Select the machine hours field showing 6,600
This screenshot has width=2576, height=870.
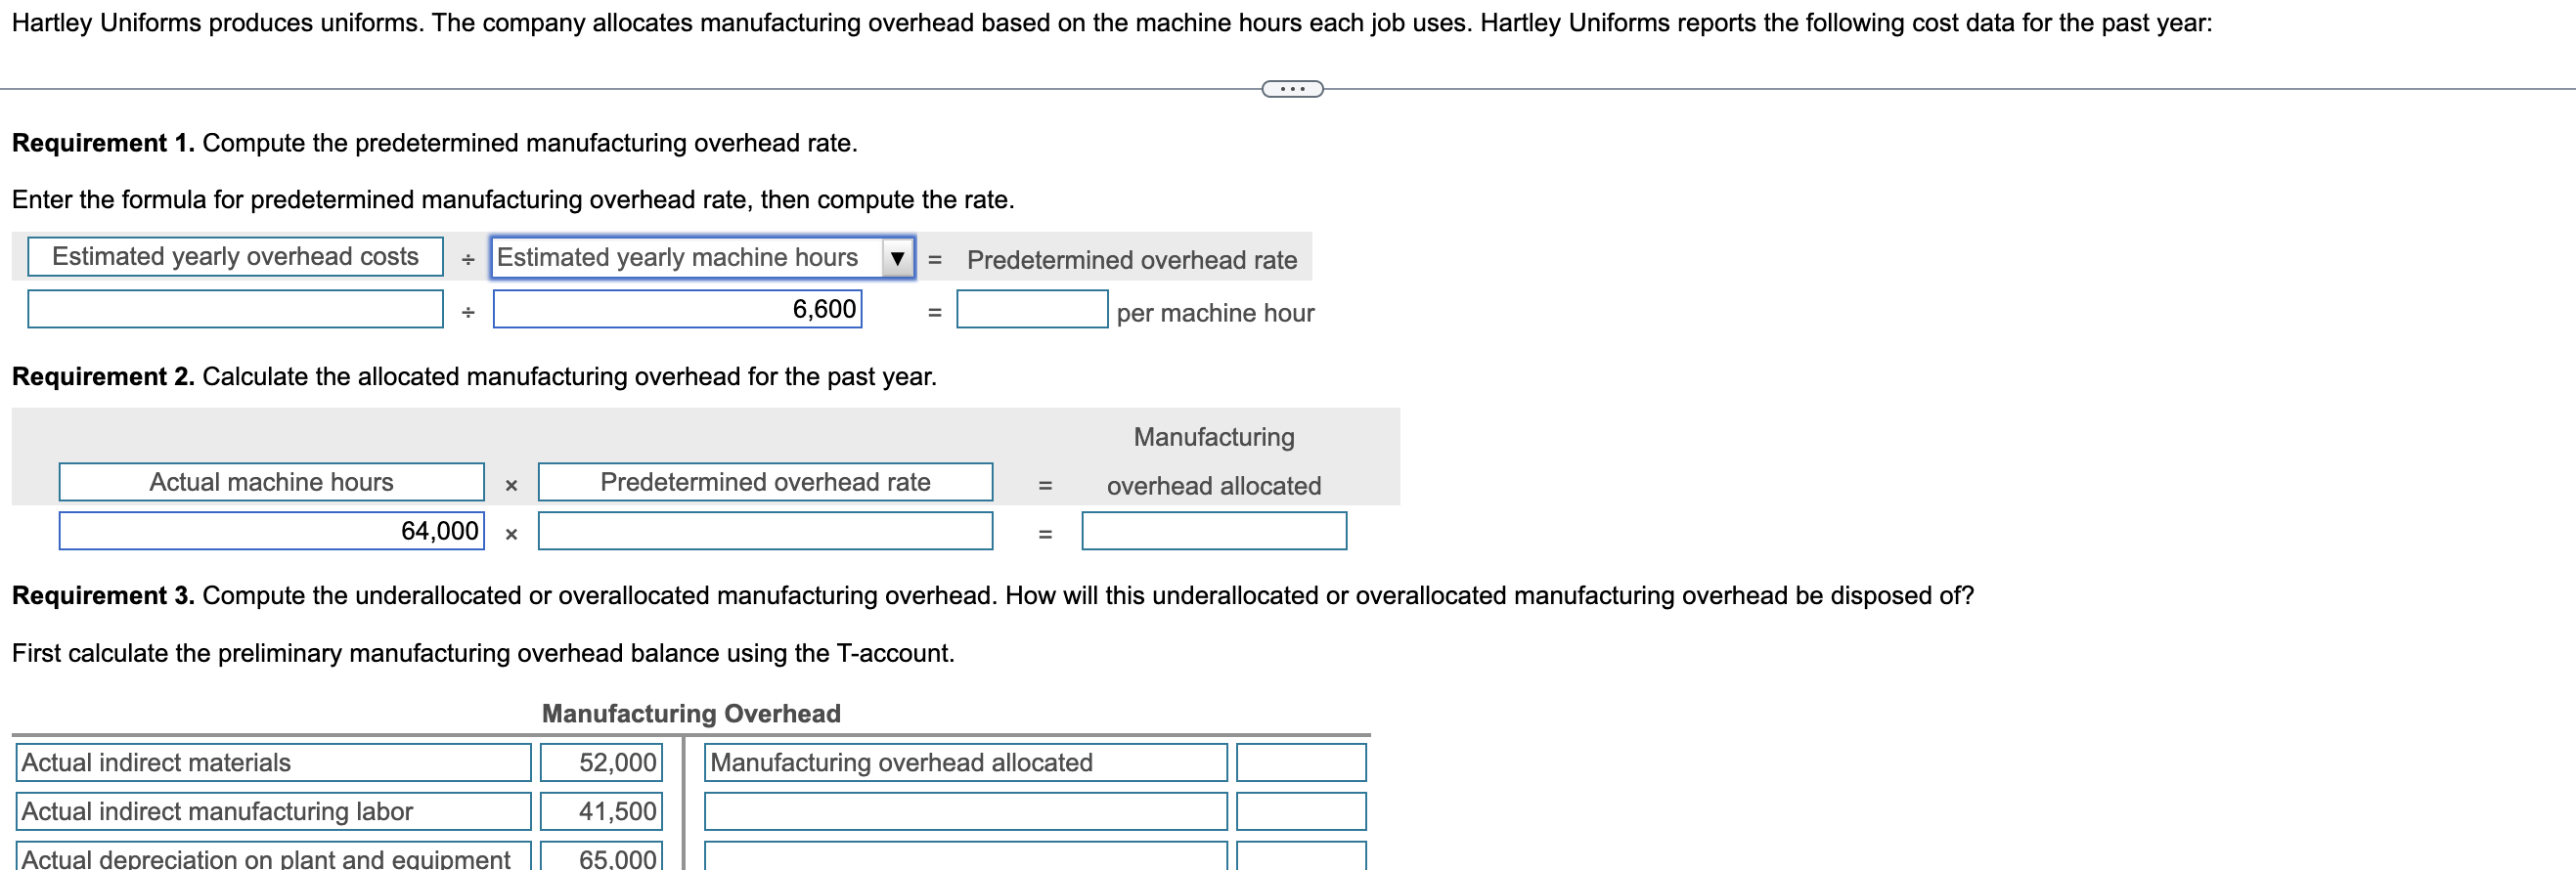click(677, 309)
